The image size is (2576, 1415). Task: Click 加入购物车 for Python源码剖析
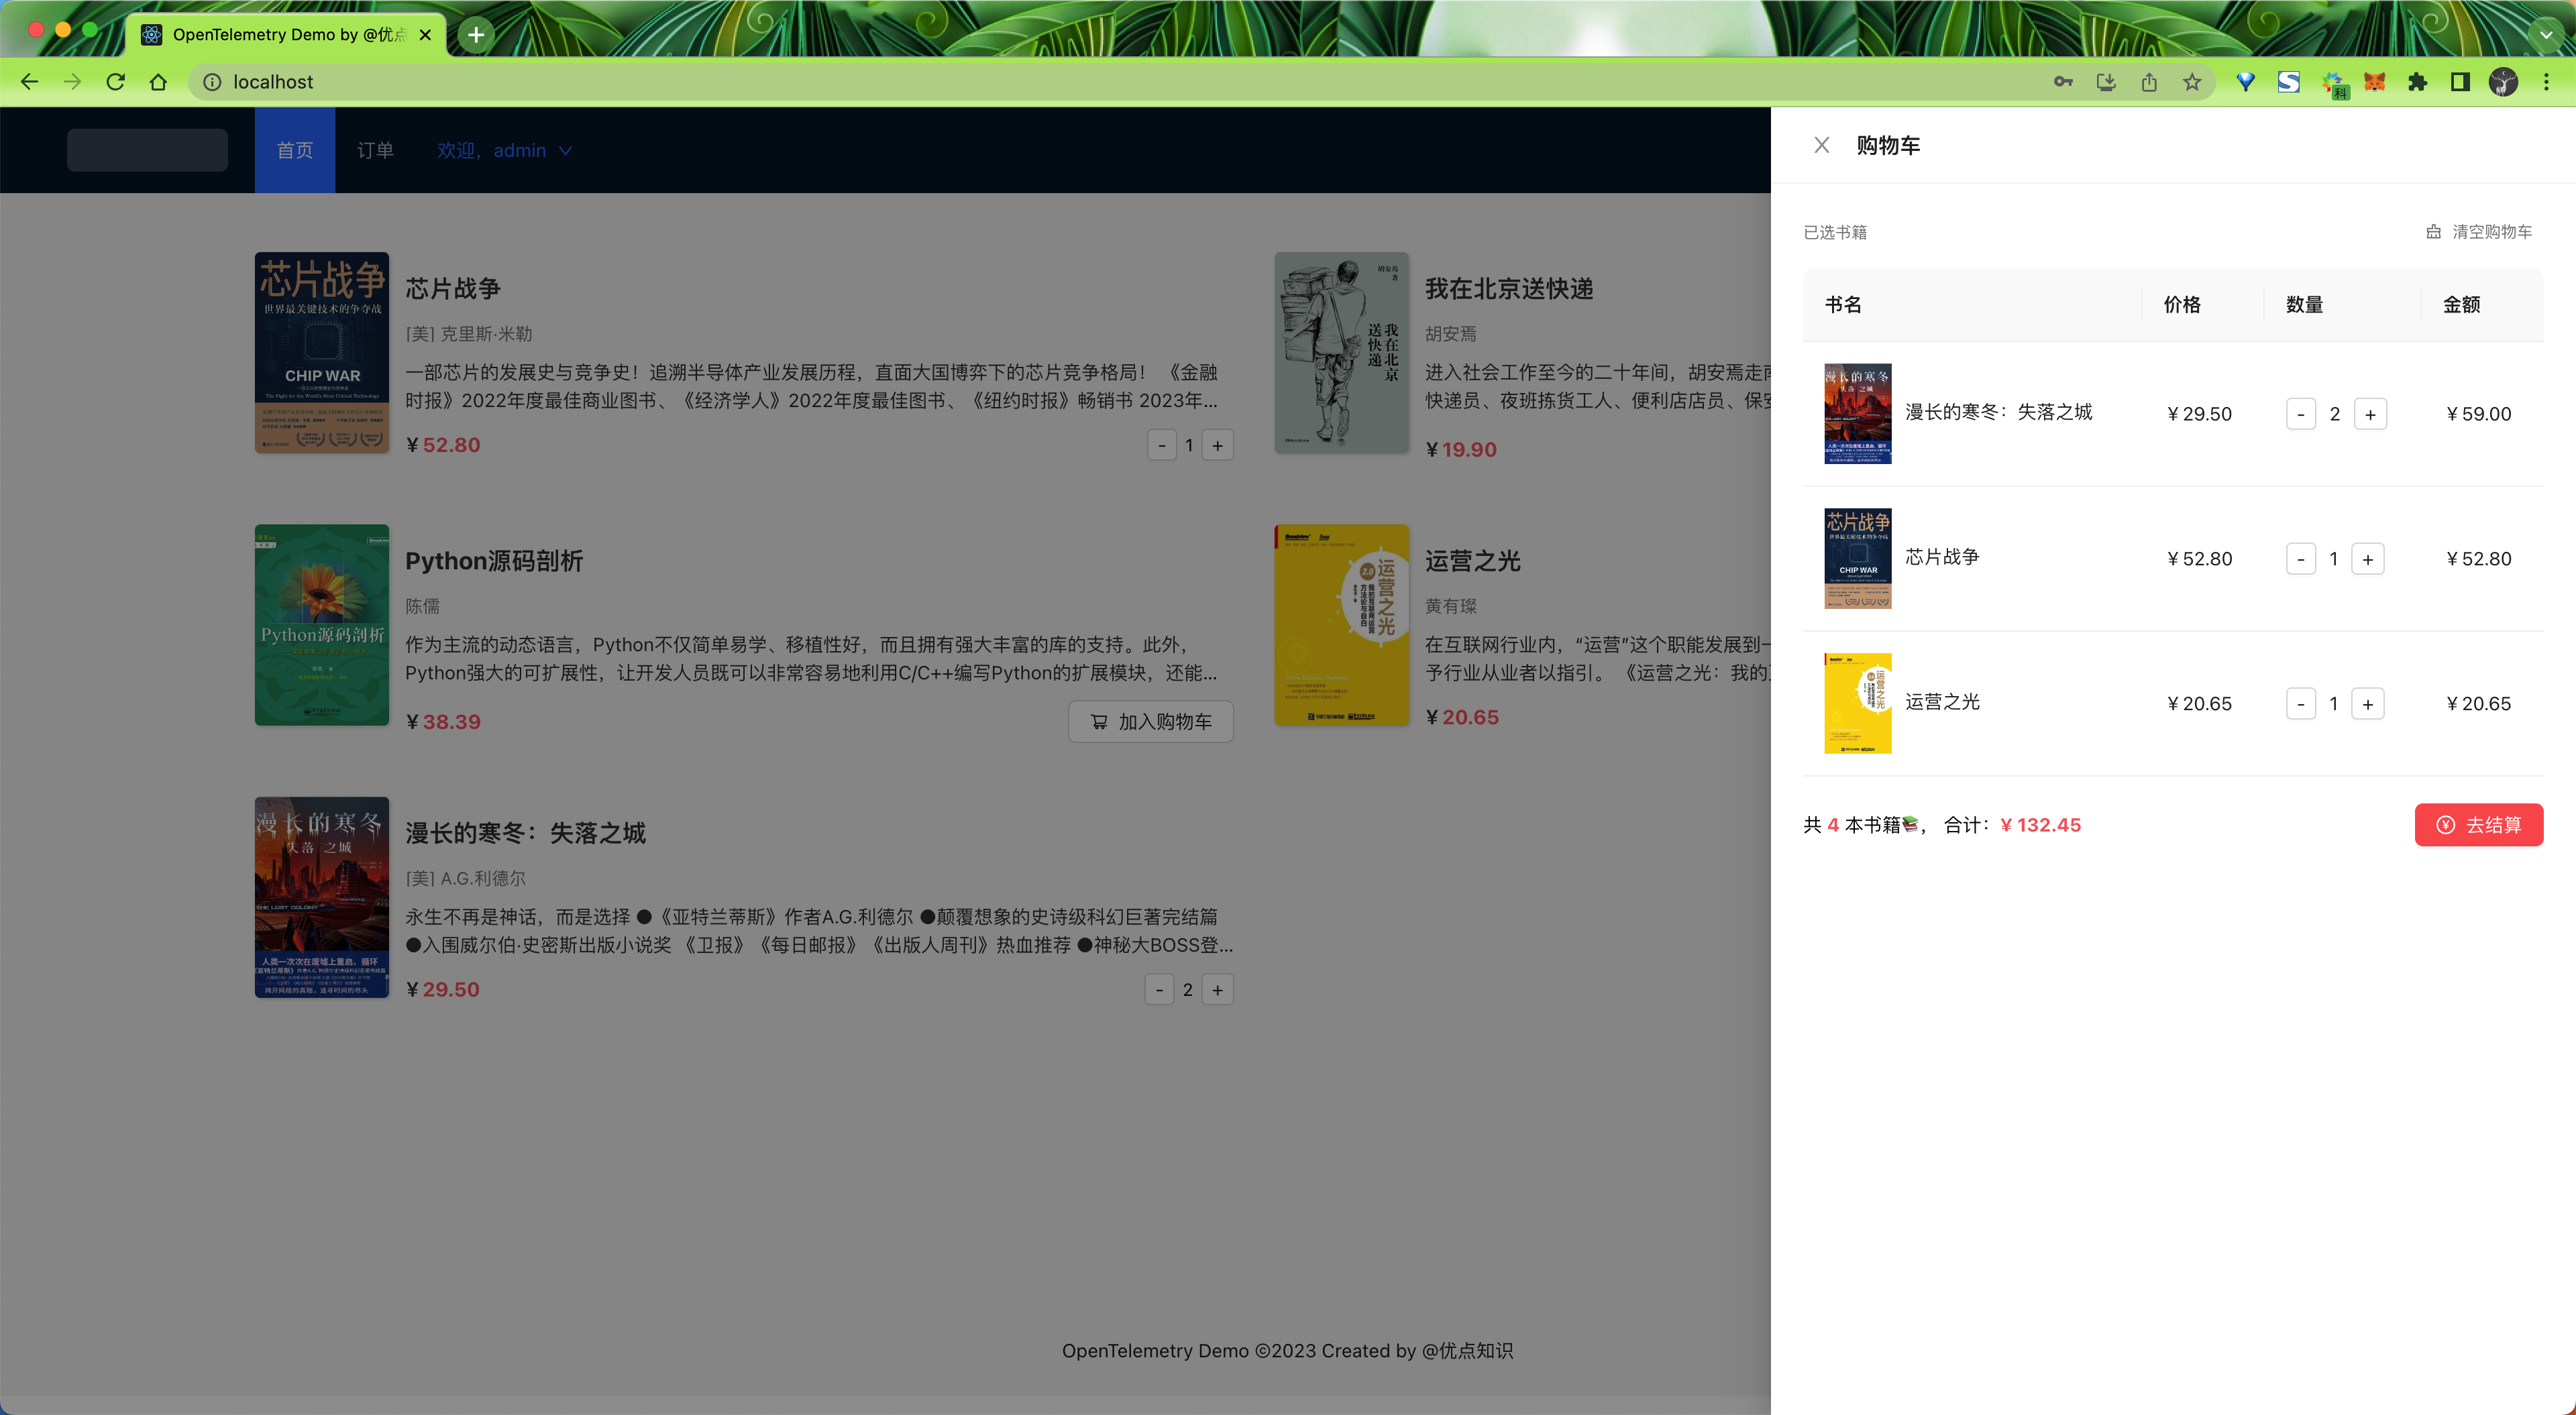[1150, 721]
